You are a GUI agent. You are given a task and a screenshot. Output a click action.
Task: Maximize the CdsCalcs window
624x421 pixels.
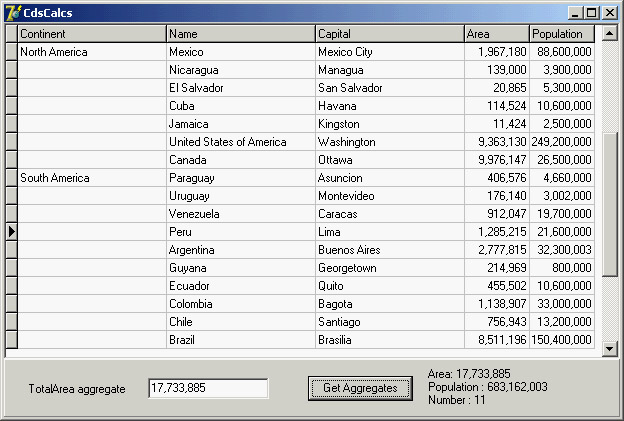(x=592, y=13)
